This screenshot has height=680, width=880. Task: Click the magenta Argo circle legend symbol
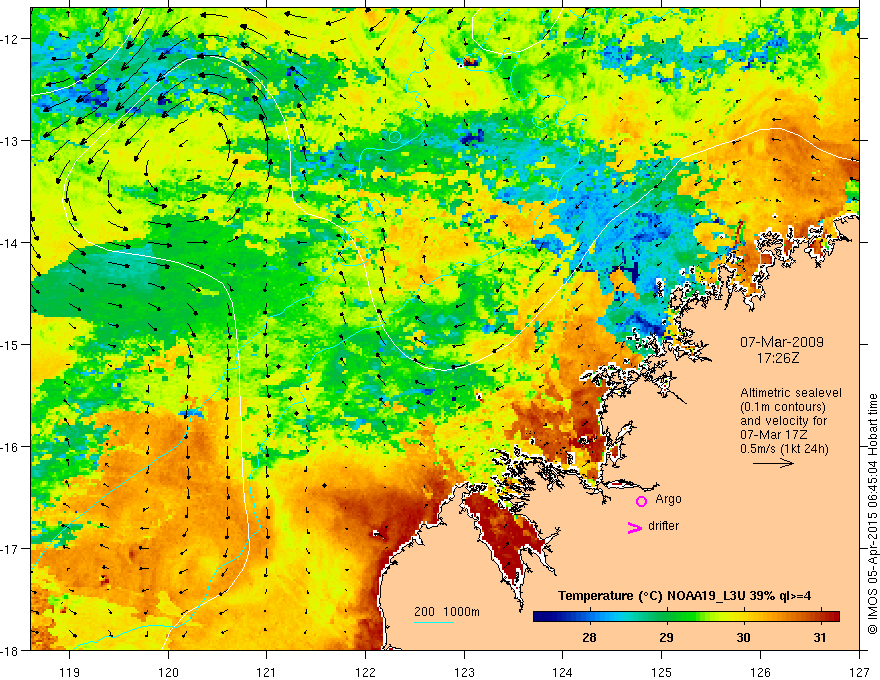(641, 501)
